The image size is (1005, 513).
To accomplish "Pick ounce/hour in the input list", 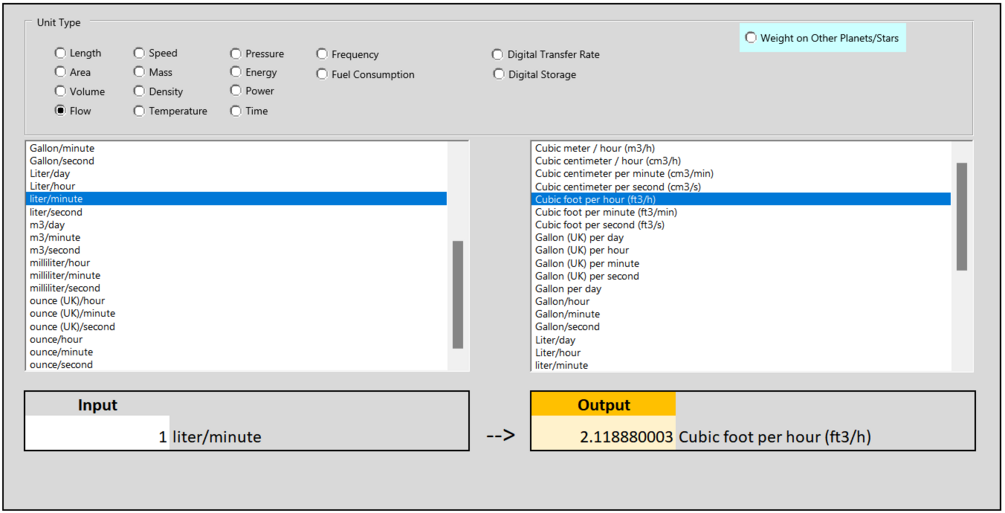I will tap(236, 339).
